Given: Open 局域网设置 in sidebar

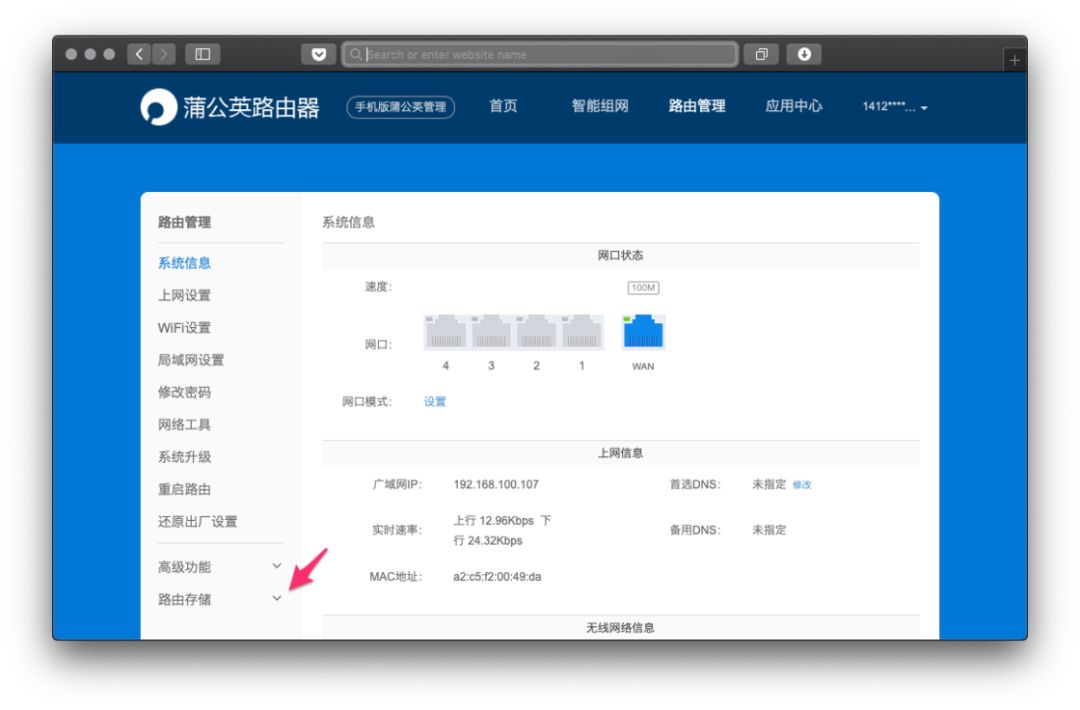Looking at the screenshot, I should 191,360.
